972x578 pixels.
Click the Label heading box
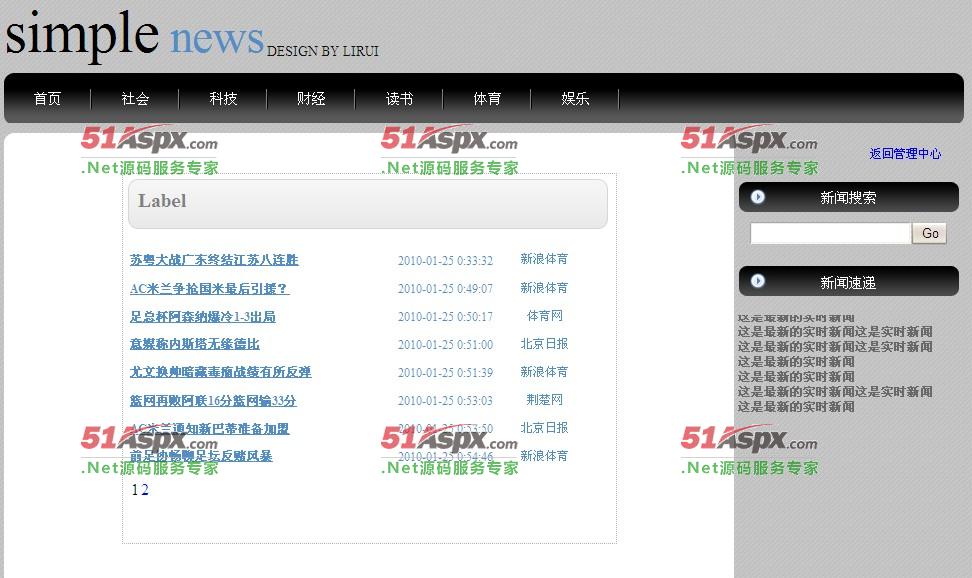pyautogui.click(x=368, y=204)
